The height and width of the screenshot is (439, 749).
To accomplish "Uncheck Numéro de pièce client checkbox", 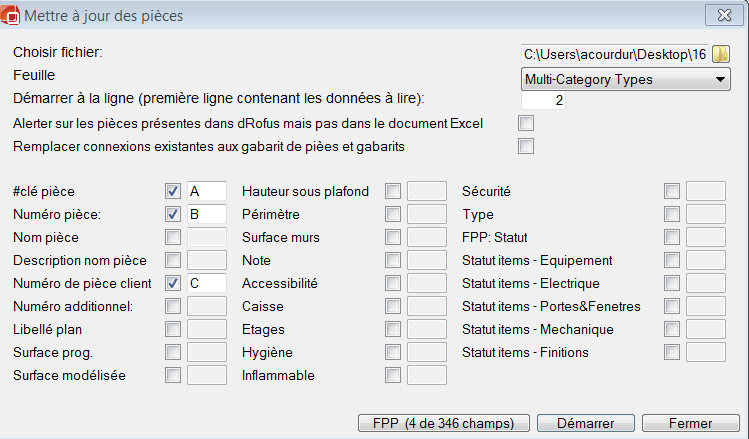I will point(173,283).
